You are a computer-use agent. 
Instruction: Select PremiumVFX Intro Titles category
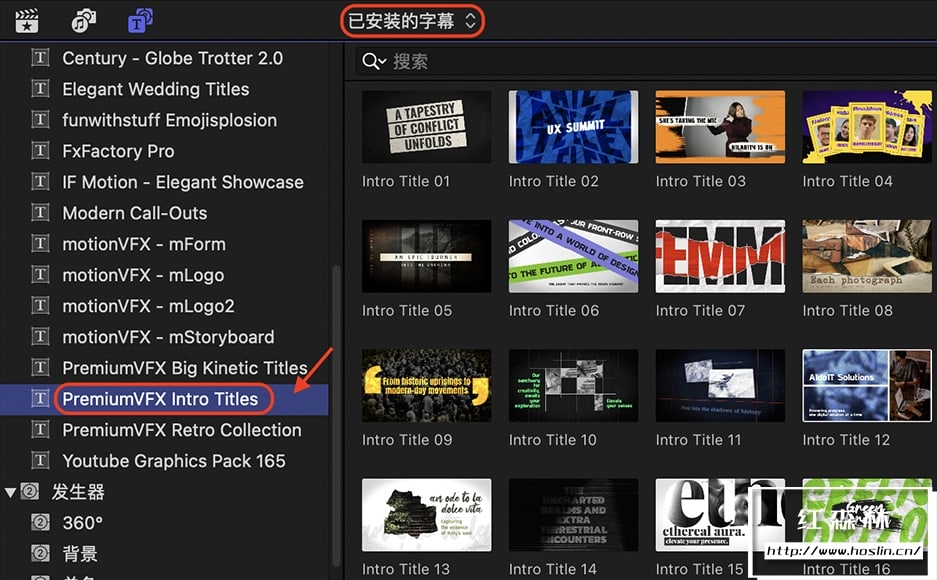click(x=160, y=399)
